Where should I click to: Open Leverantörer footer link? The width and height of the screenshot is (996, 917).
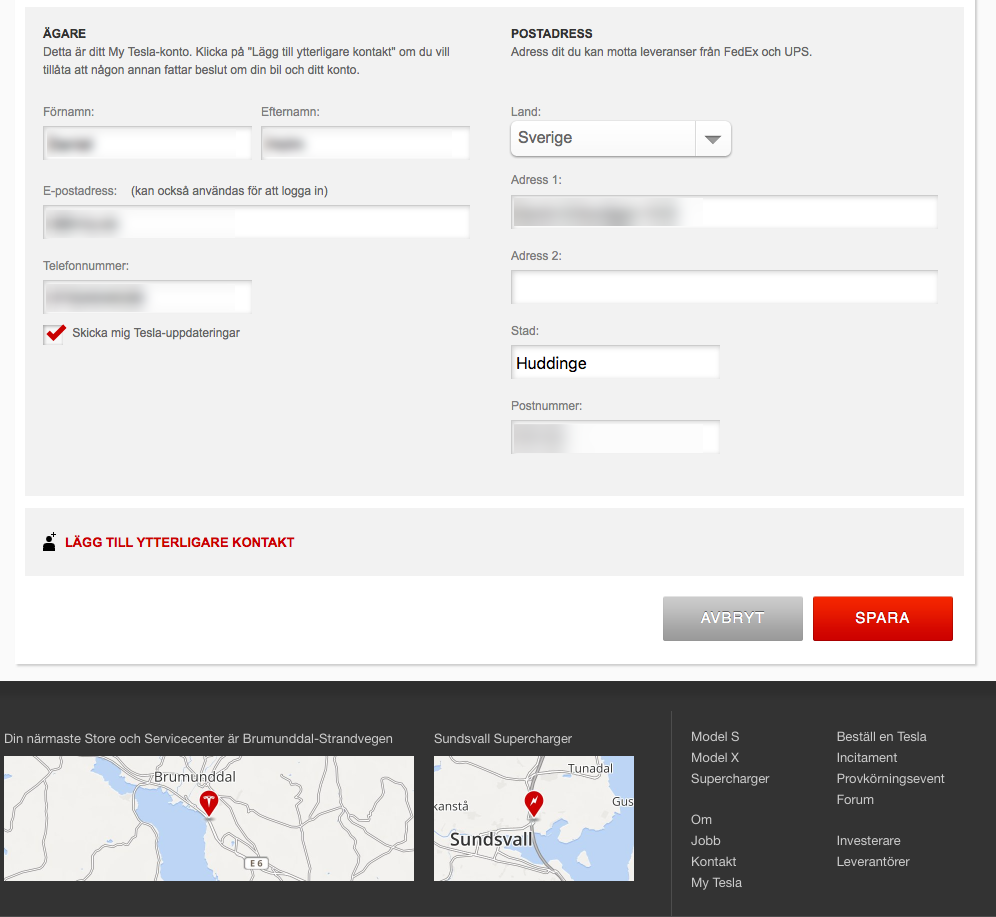click(x=873, y=862)
